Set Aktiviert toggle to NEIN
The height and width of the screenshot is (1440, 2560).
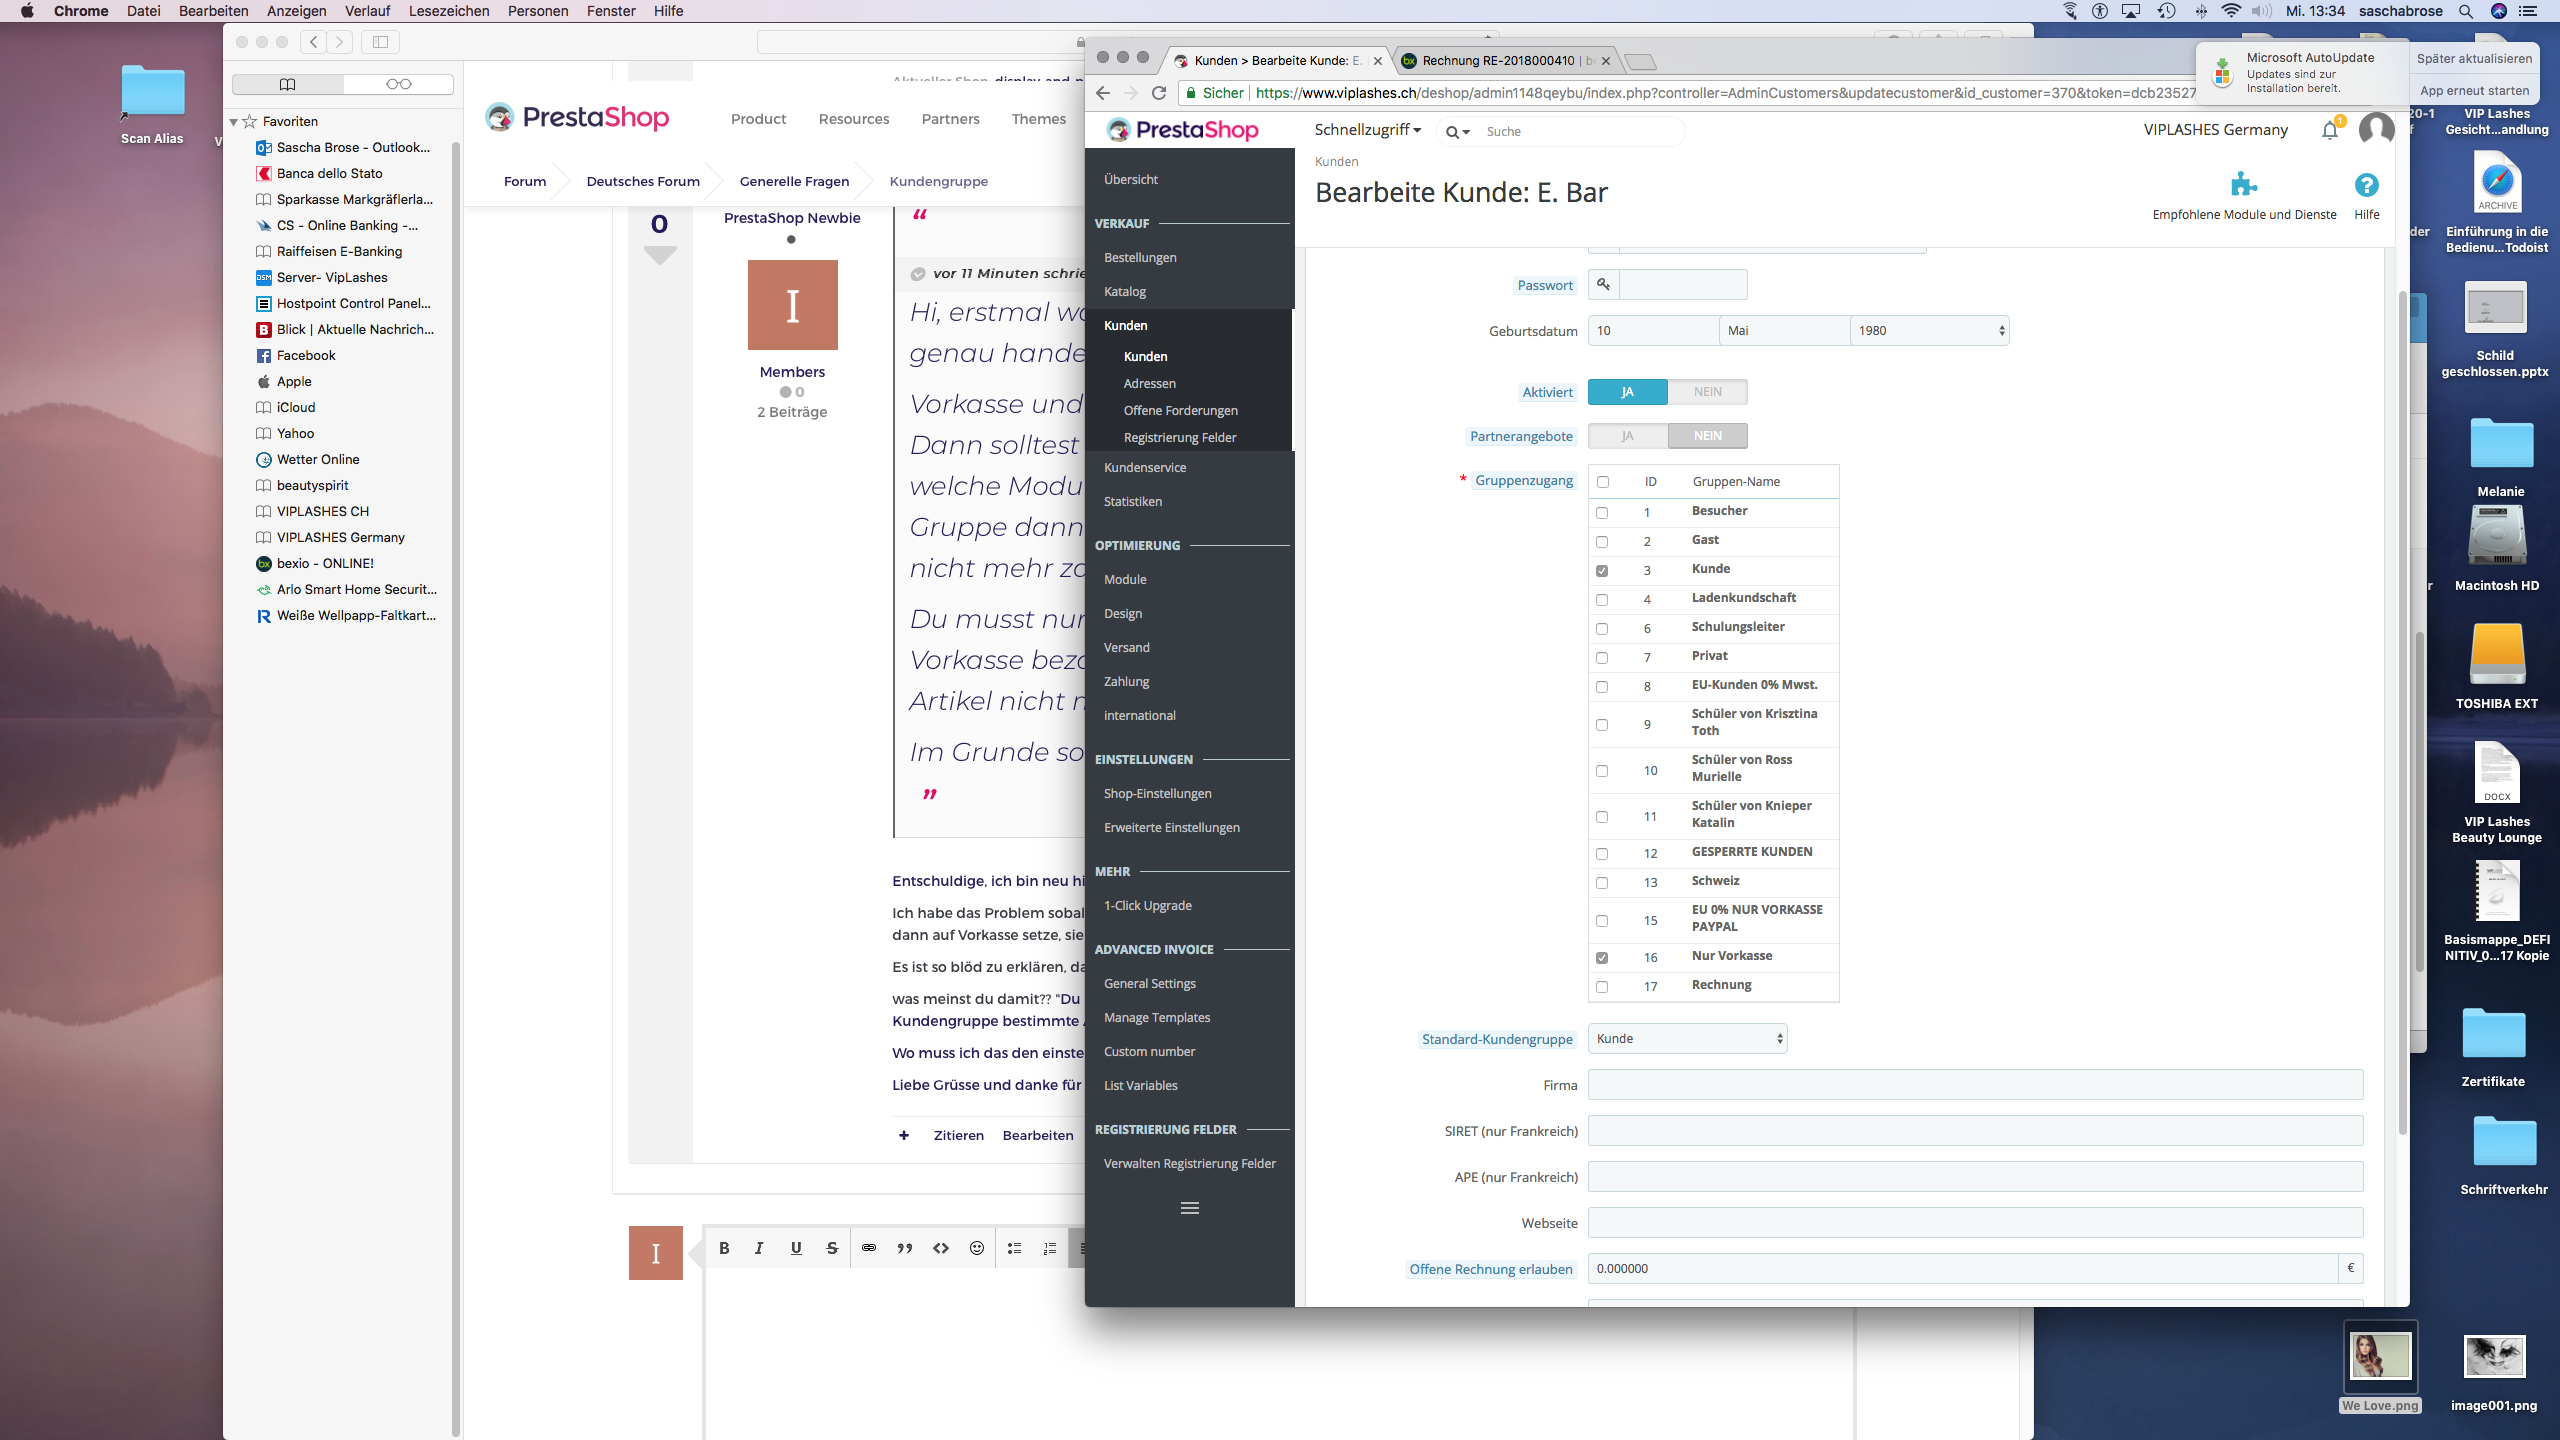[1707, 392]
